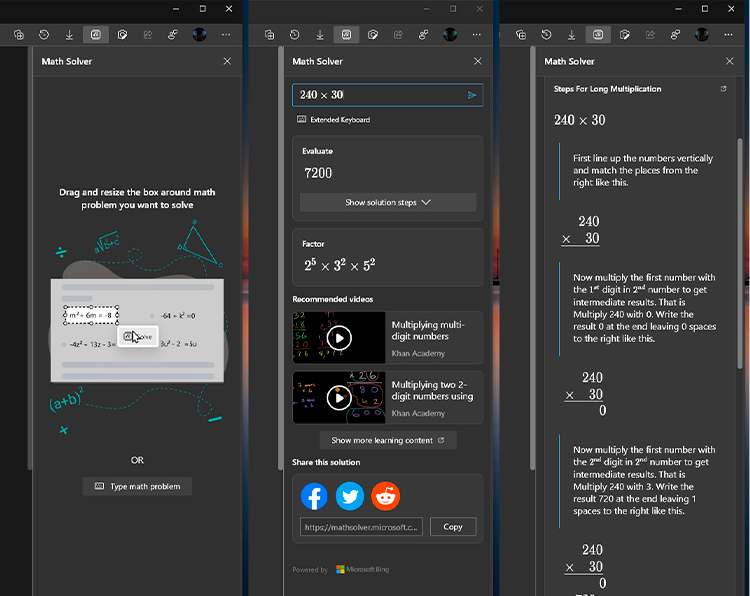Click Math Solver toolbar icon in left window

click(x=96, y=34)
